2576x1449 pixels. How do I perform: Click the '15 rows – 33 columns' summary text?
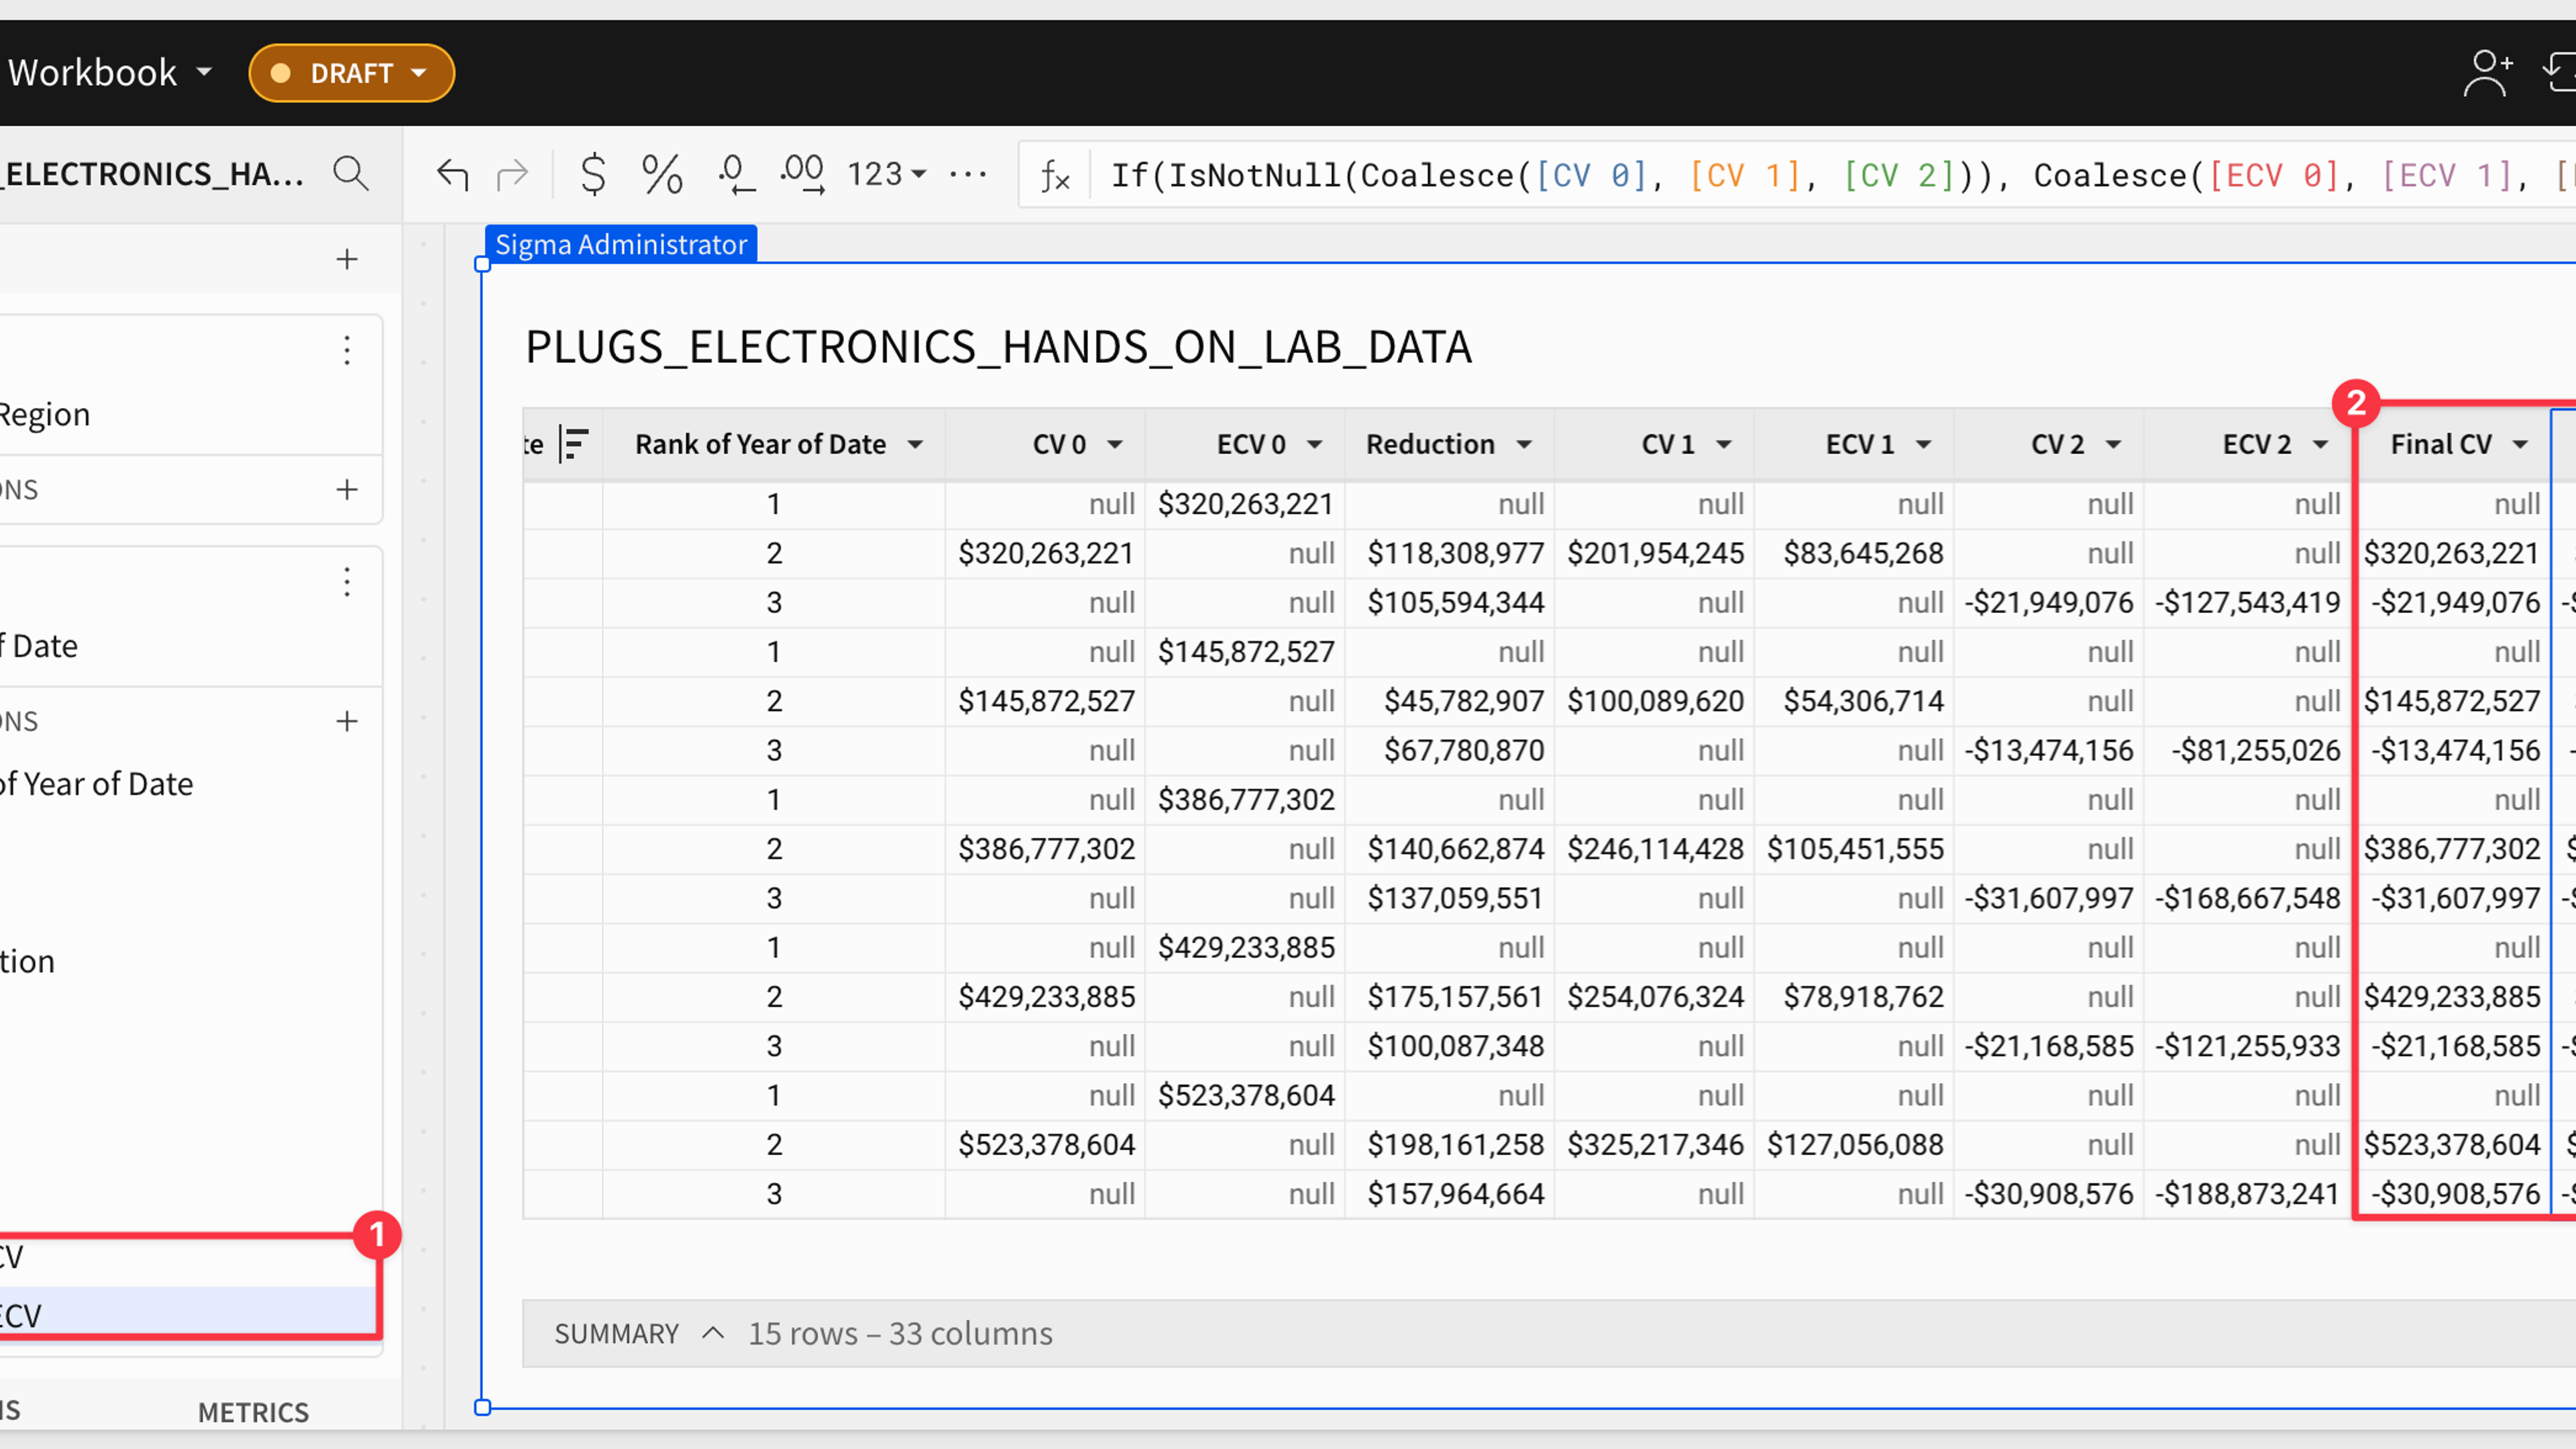900,1333
